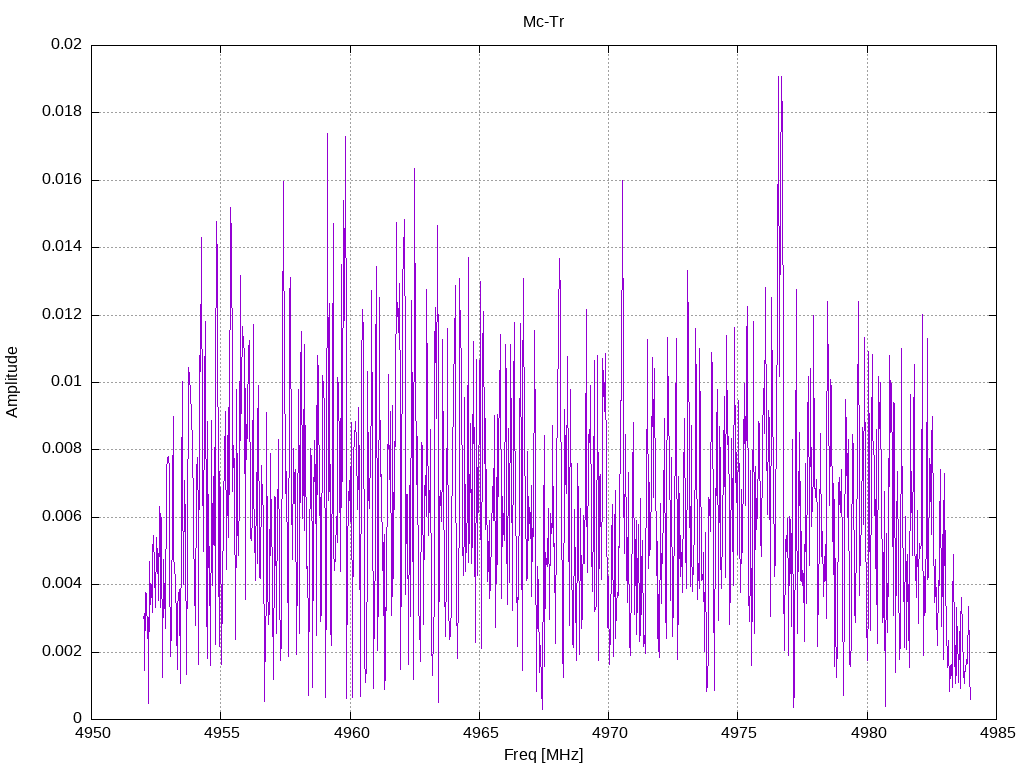Click the x-axis tick label 4980

[x=868, y=733]
